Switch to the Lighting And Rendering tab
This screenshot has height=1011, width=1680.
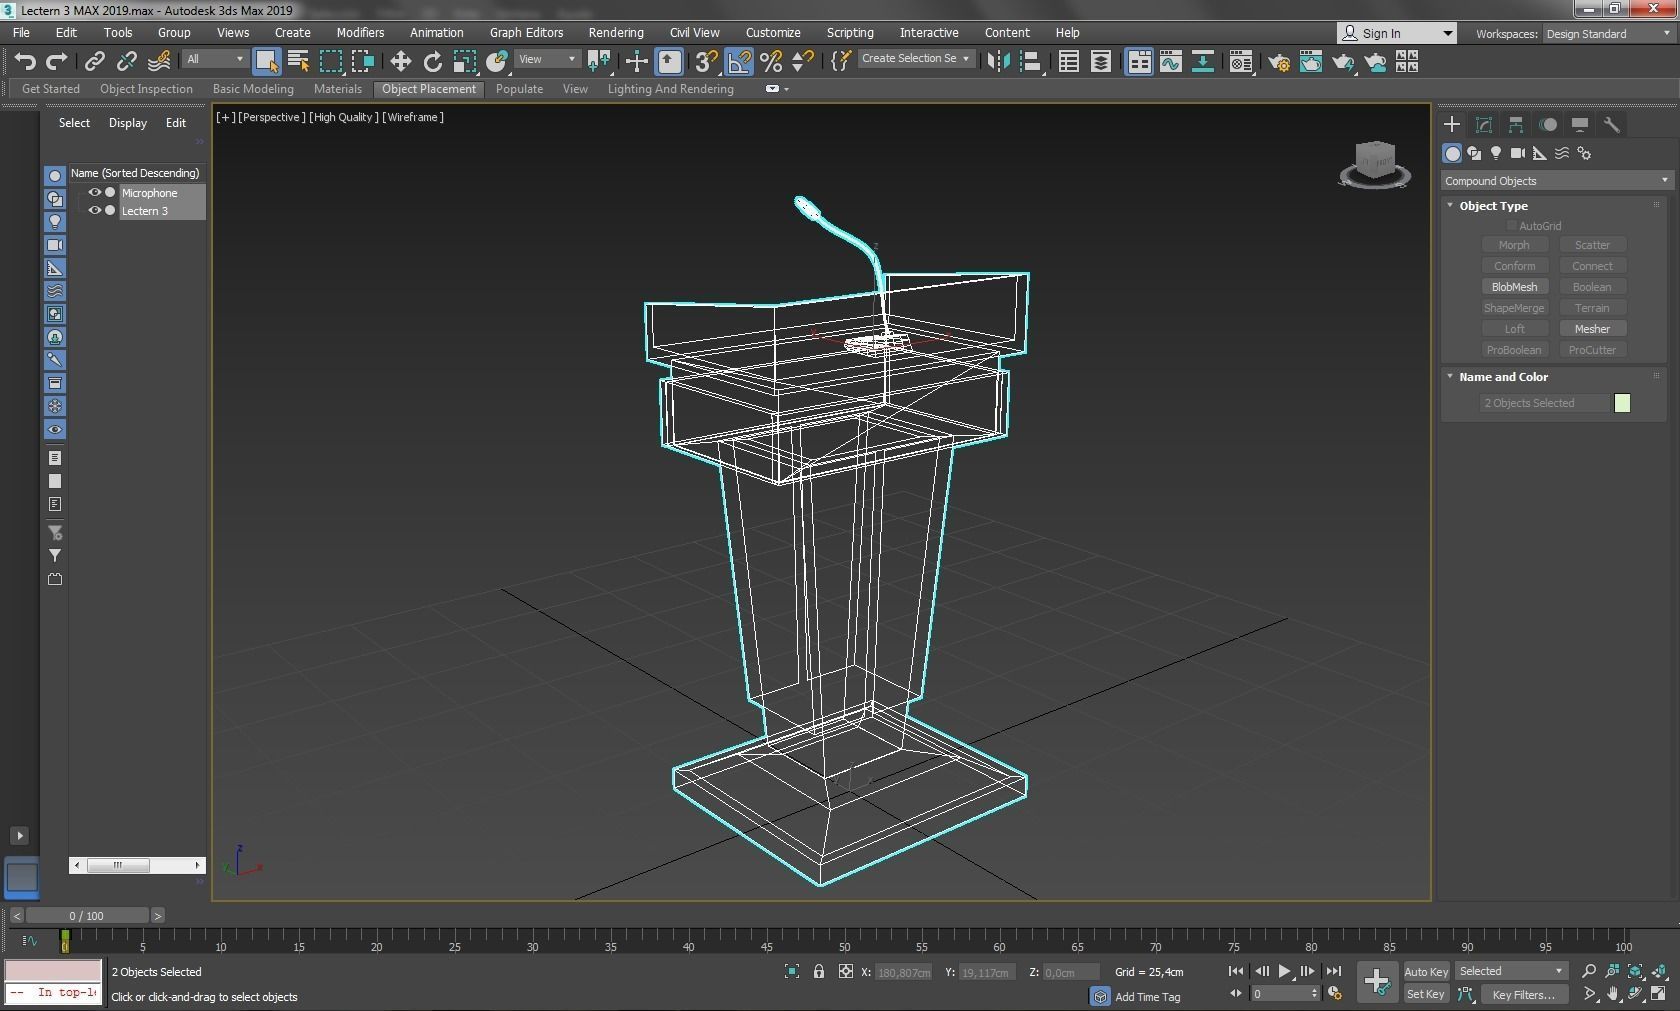[x=670, y=89]
